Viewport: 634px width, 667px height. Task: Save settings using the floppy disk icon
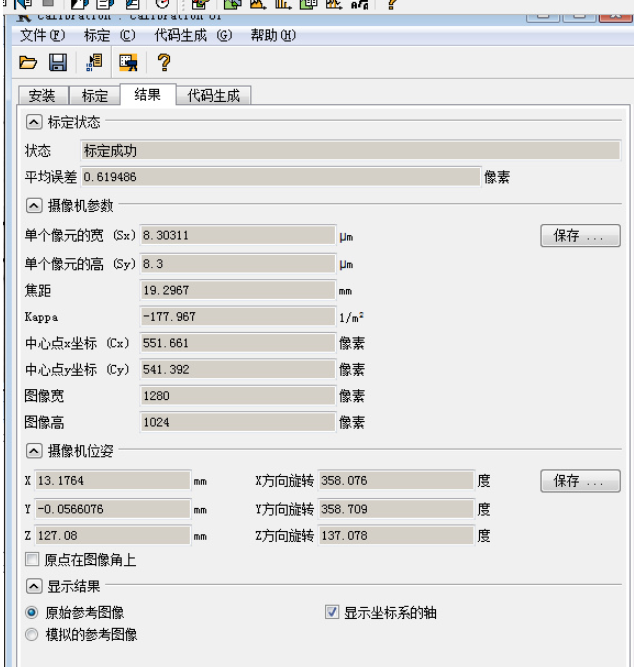pyautogui.click(x=58, y=63)
